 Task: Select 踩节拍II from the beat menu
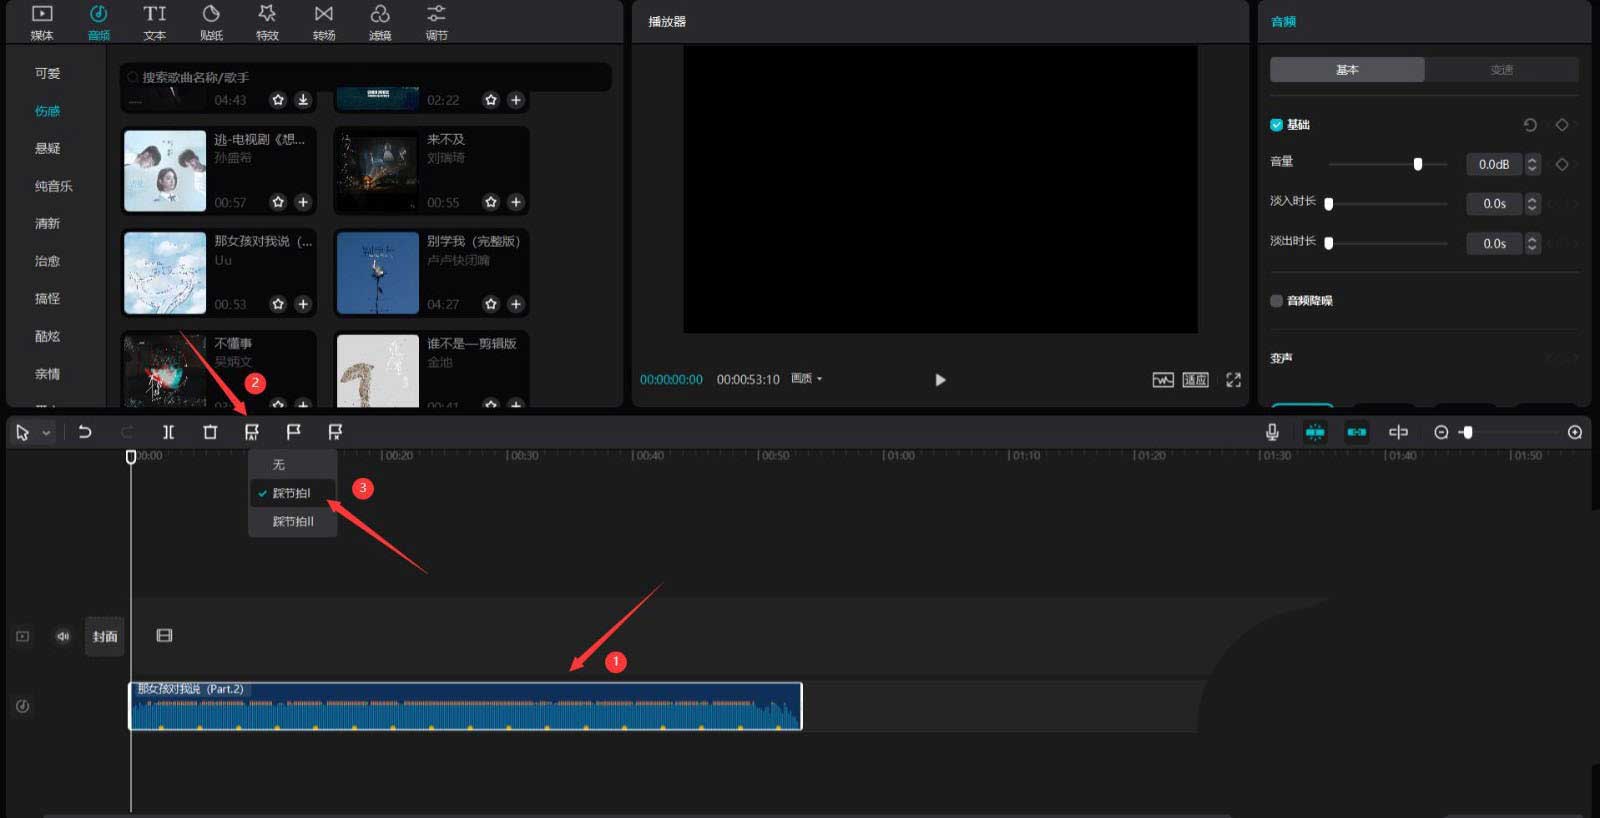click(293, 521)
